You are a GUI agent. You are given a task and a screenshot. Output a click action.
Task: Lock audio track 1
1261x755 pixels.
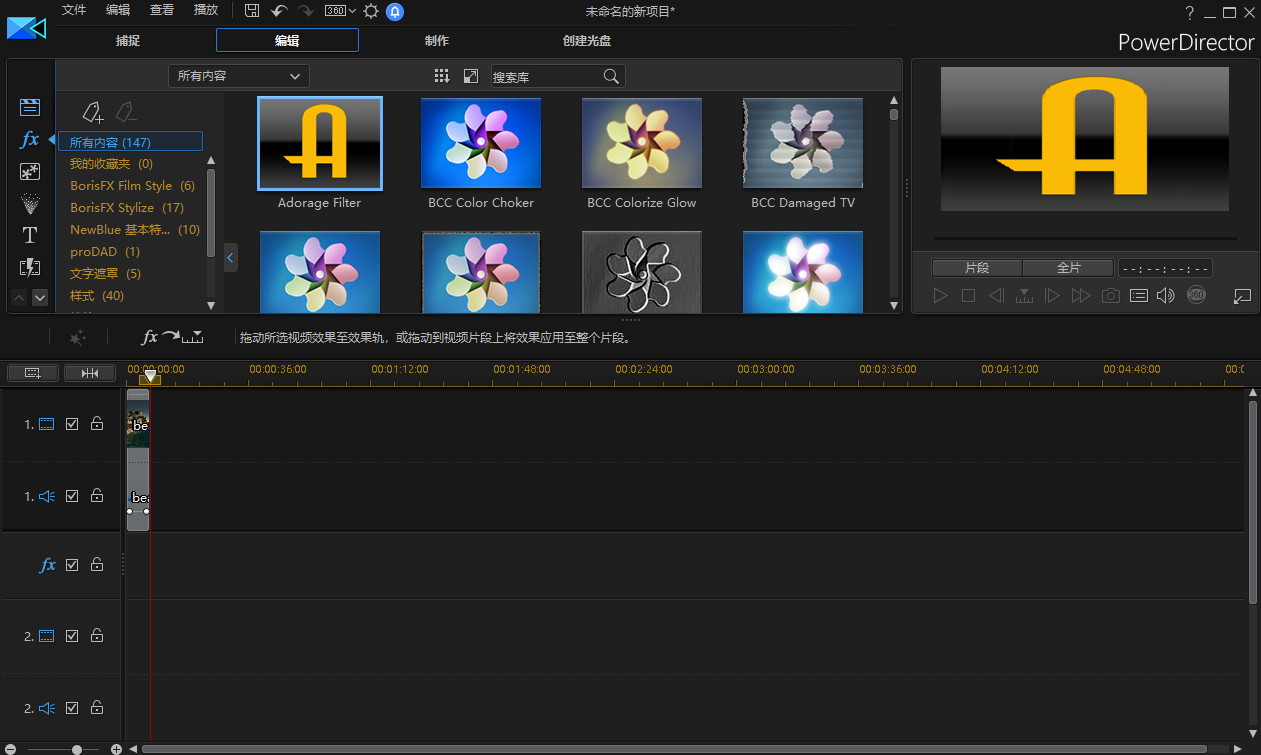(97, 496)
